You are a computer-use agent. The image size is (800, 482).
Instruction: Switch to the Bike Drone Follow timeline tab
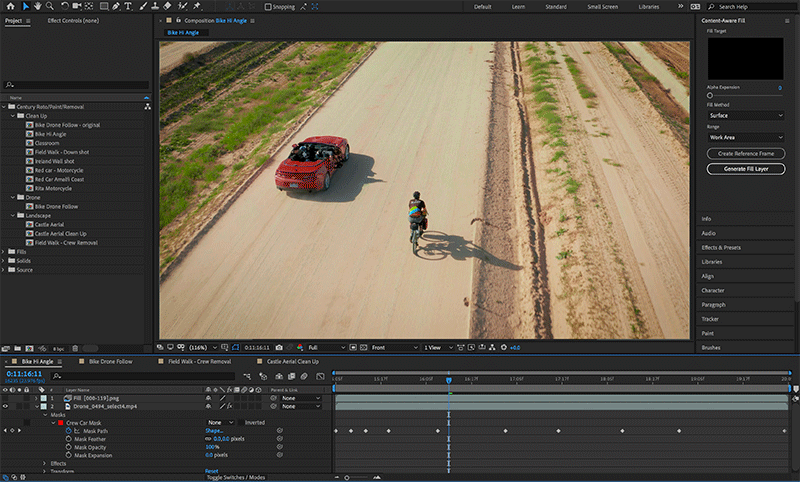click(110, 361)
